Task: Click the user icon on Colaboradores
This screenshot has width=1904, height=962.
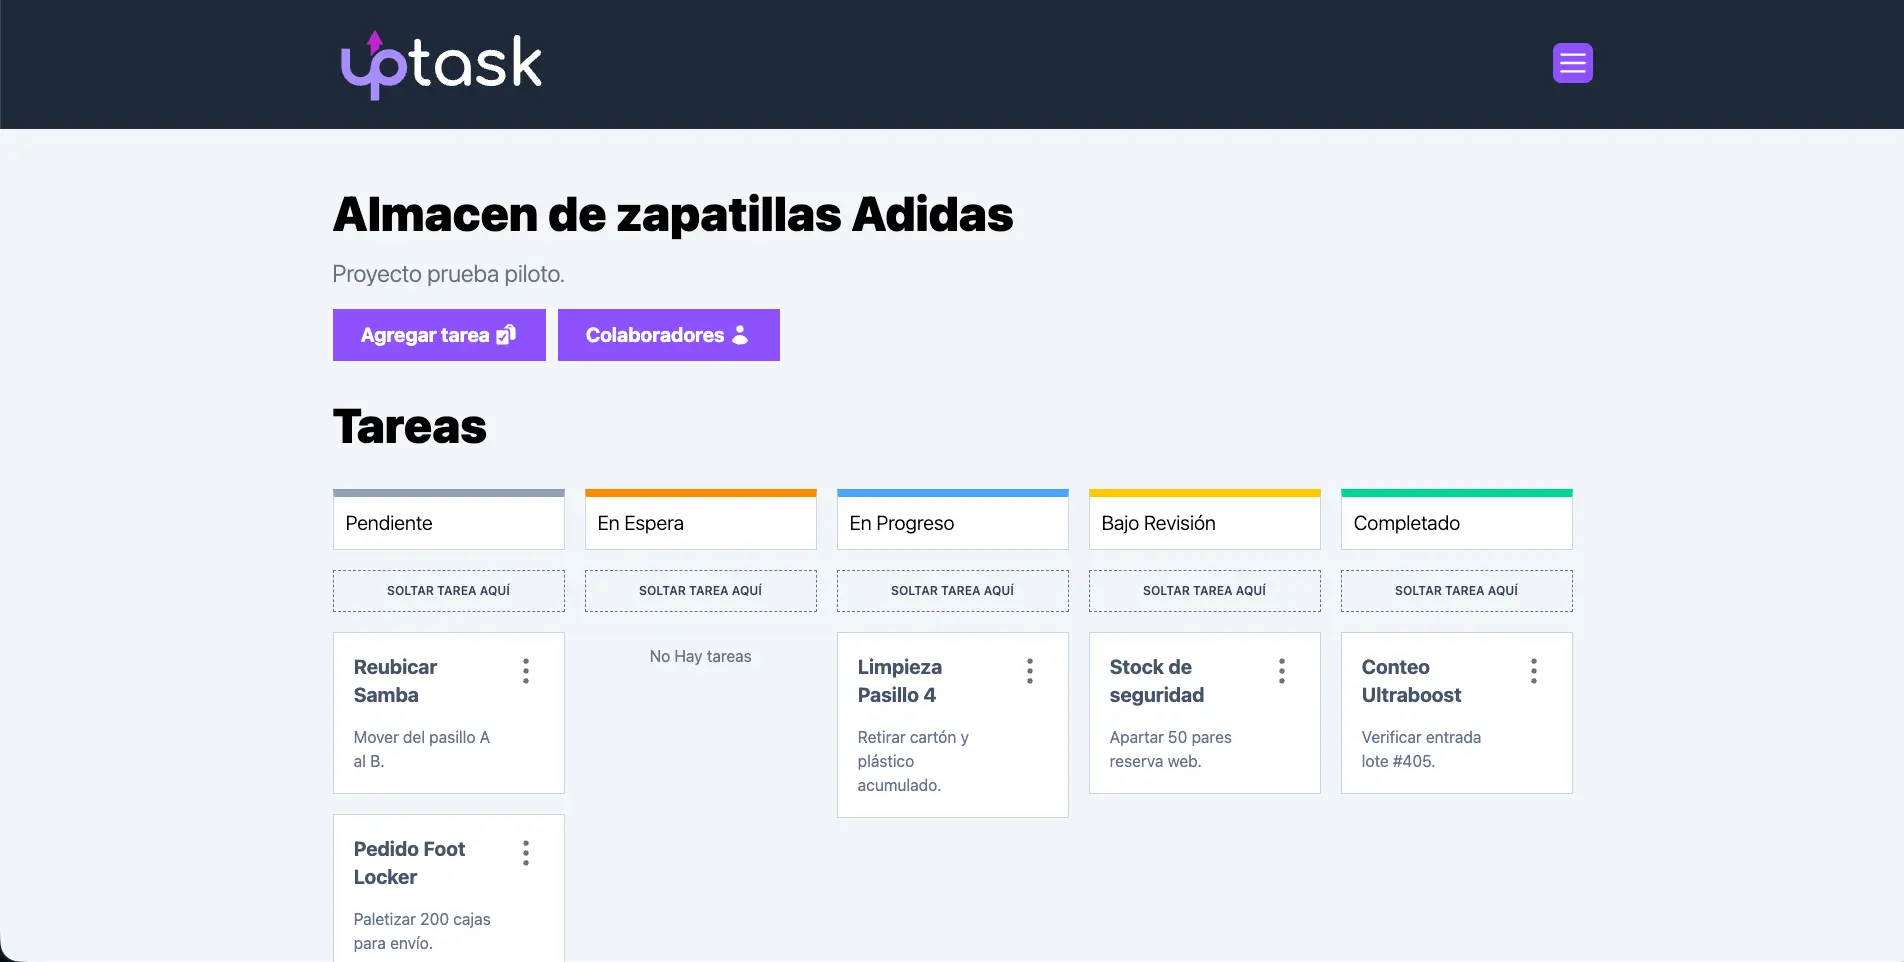Action: coord(740,335)
